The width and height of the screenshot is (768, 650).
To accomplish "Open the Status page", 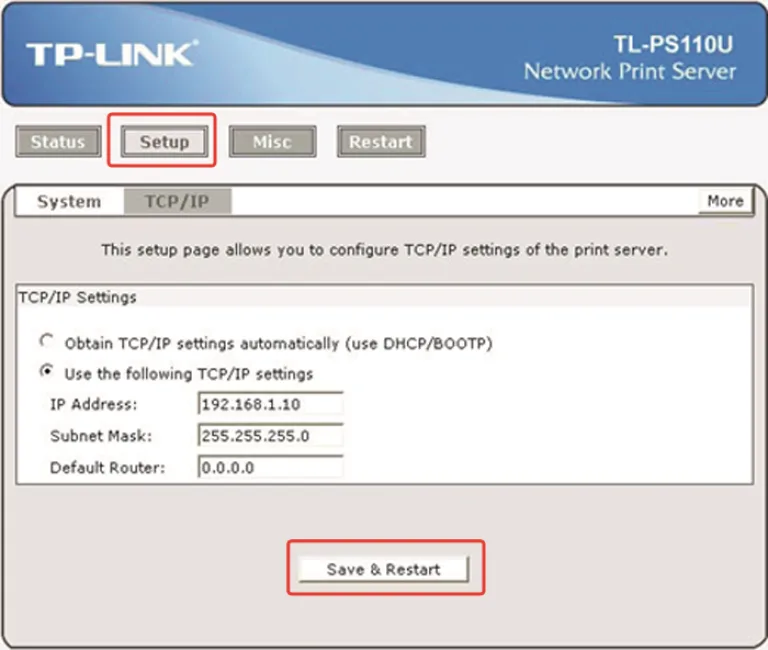I will click(58, 142).
